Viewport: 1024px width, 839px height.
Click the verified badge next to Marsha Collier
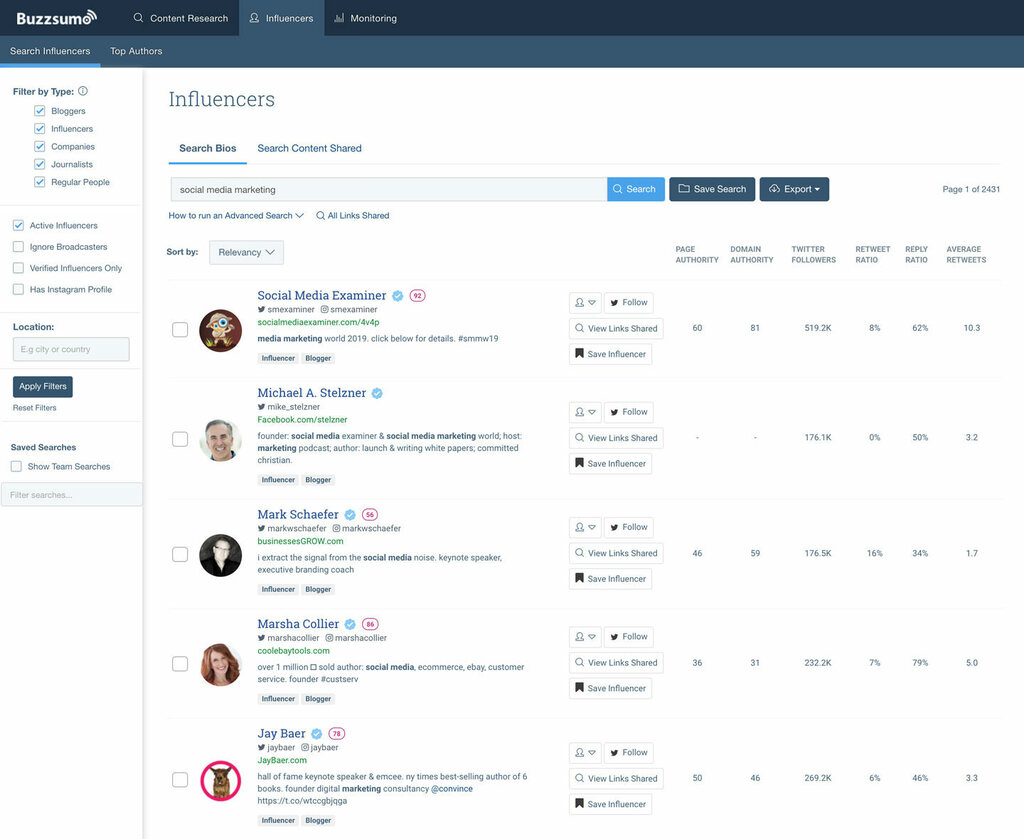coord(349,623)
